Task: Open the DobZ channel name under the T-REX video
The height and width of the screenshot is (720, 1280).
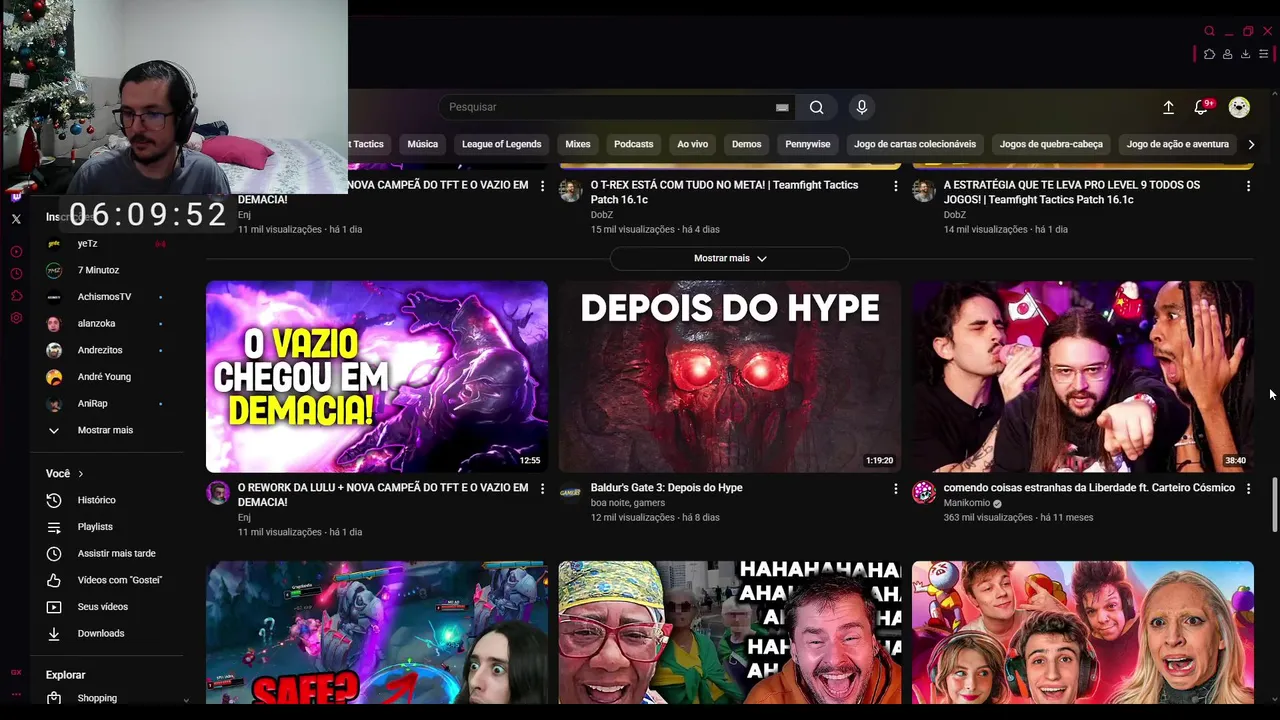Action: pyautogui.click(x=601, y=215)
